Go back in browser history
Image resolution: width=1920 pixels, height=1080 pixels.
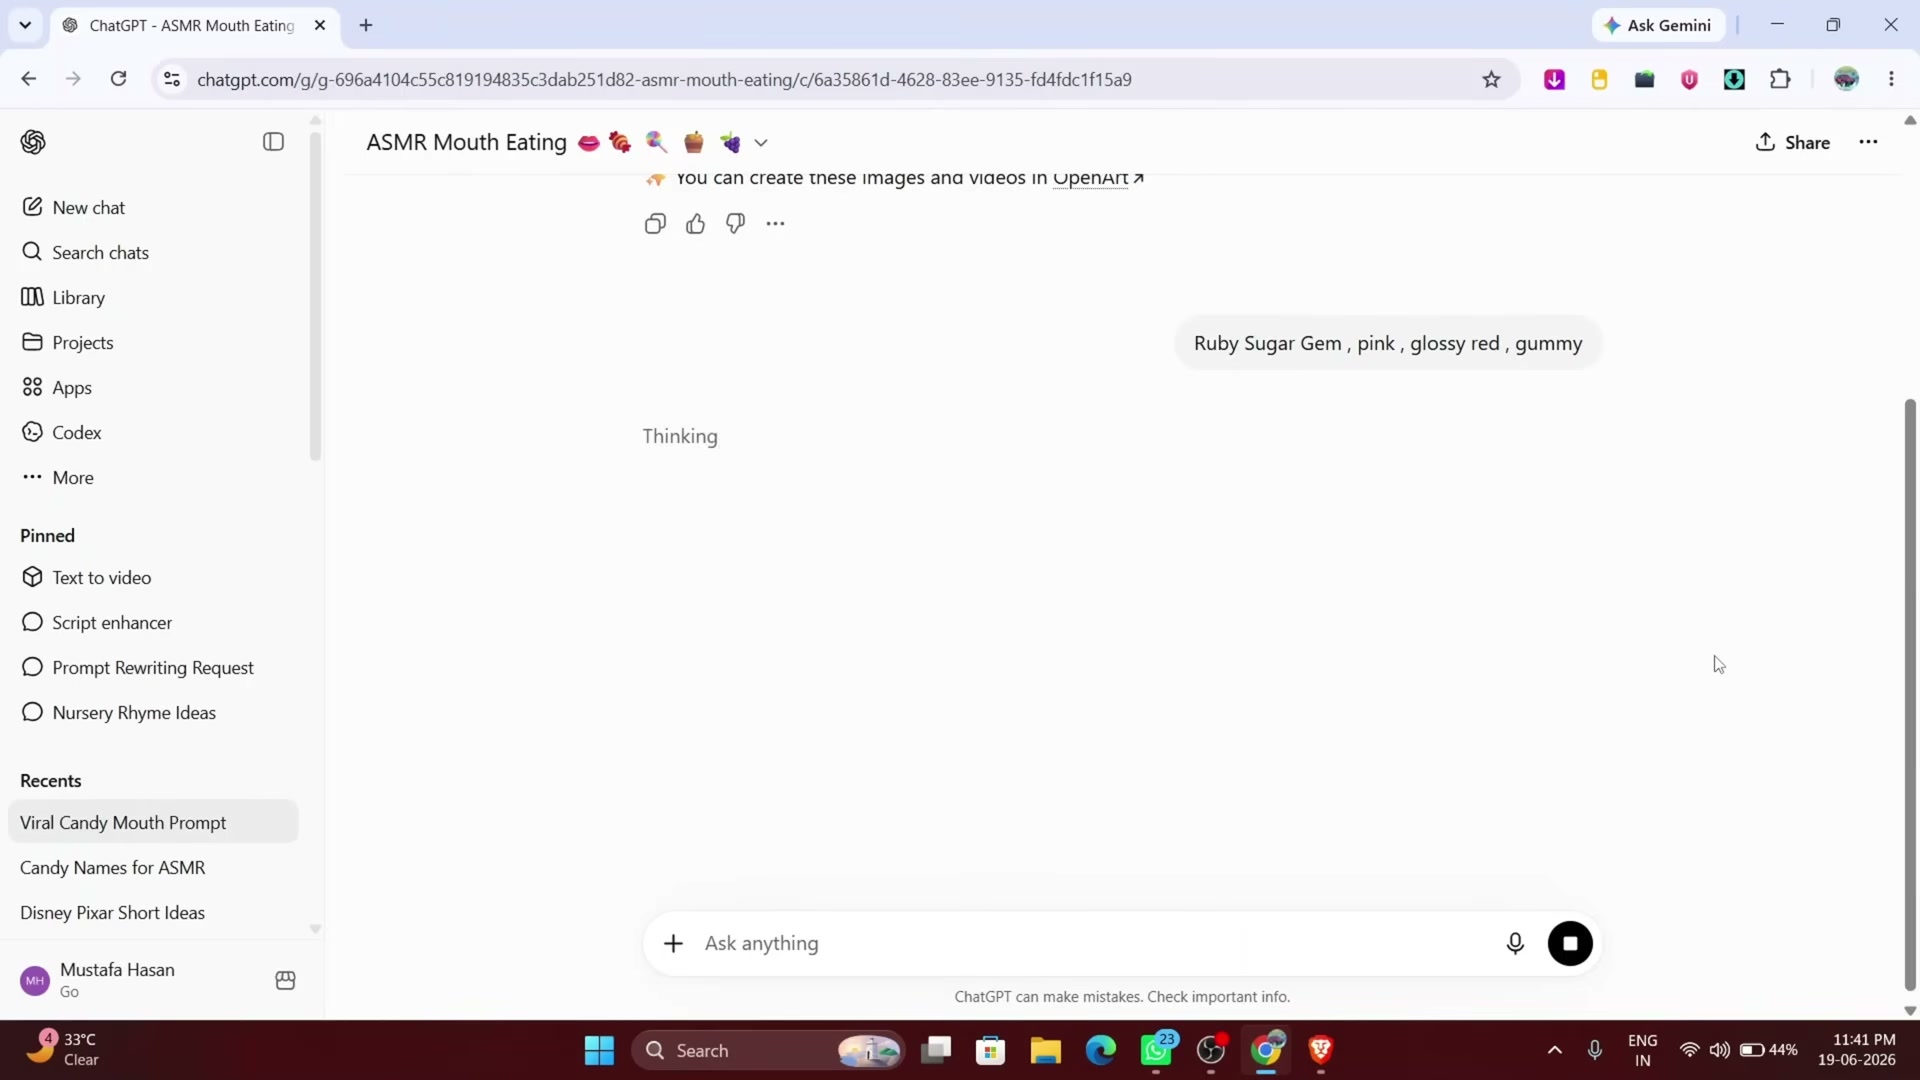[29, 79]
